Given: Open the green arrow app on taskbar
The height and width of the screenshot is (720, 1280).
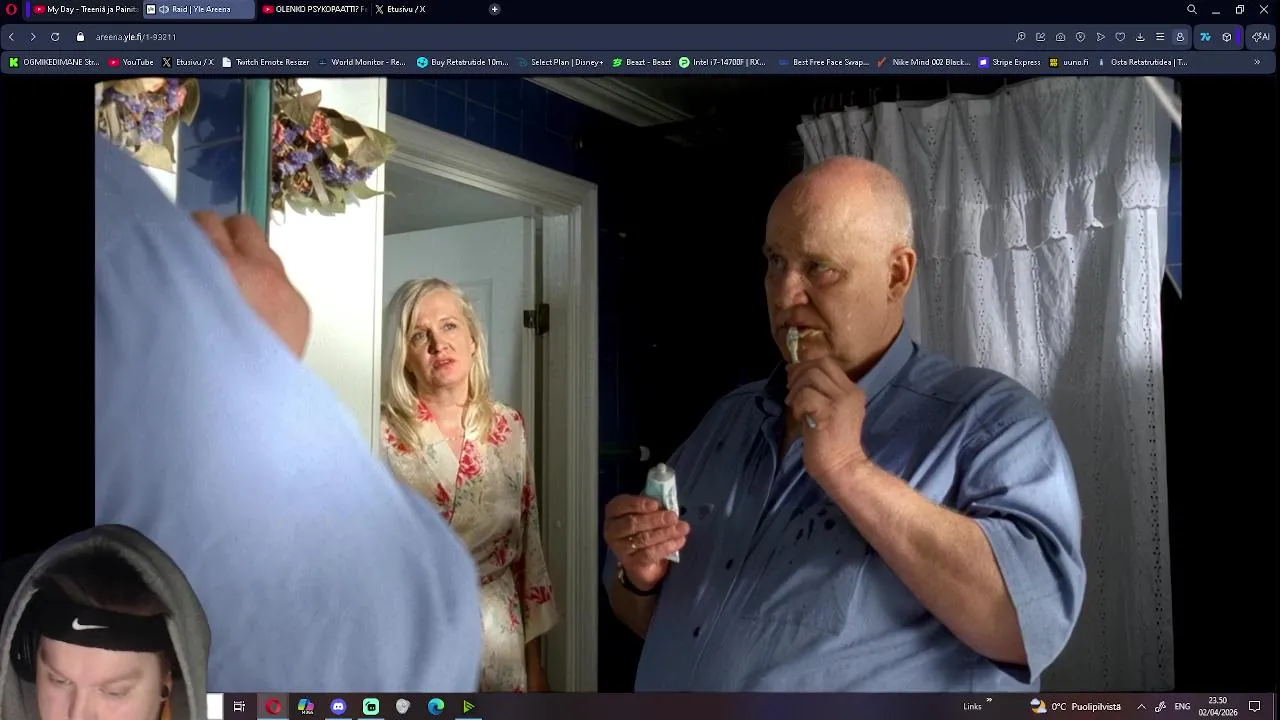Looking at the screenshot, I should (468, 707).
